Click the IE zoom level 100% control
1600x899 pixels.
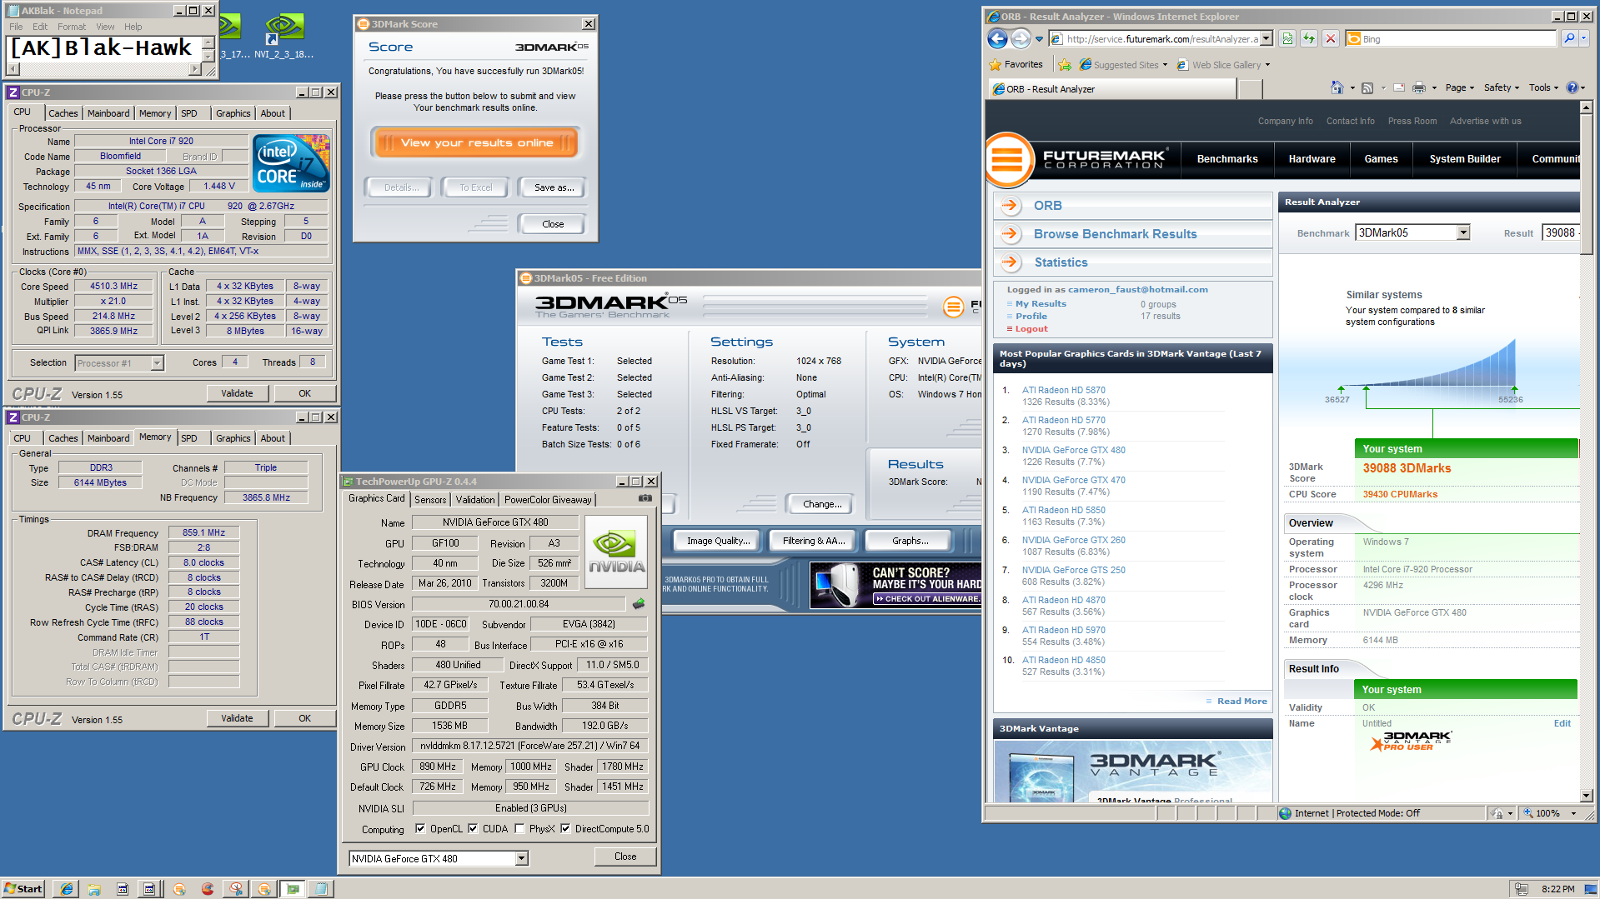(x=1549, y=813)
